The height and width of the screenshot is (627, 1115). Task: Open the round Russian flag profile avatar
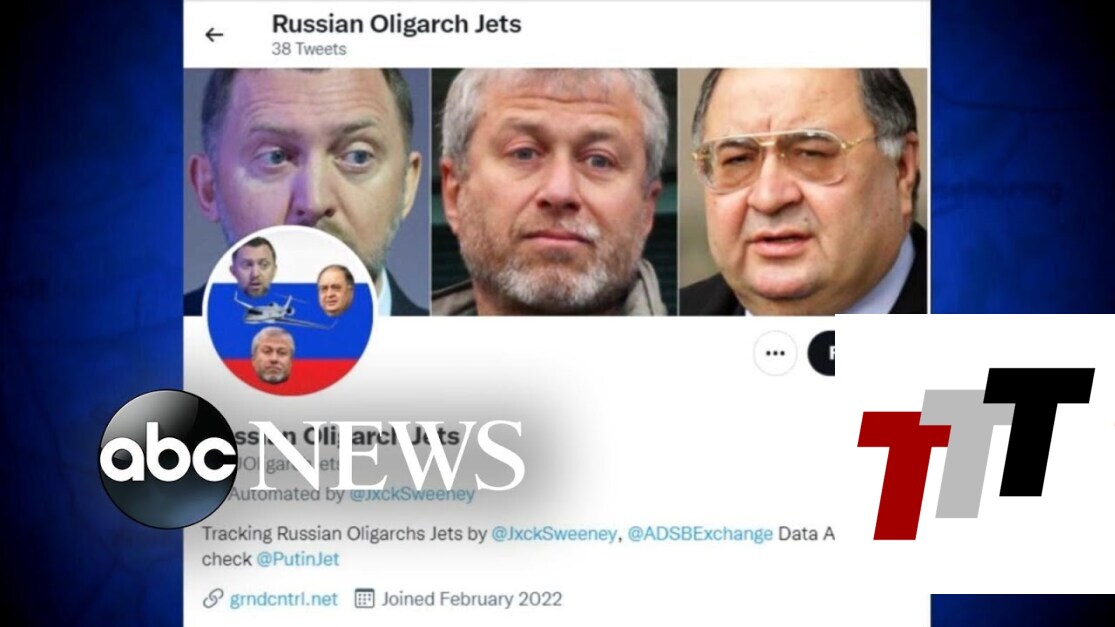289,311
